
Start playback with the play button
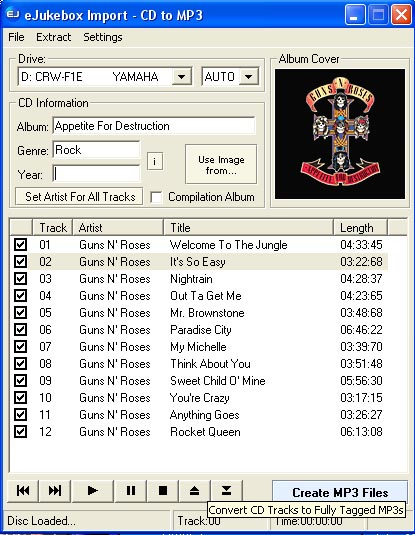(92, 491)
